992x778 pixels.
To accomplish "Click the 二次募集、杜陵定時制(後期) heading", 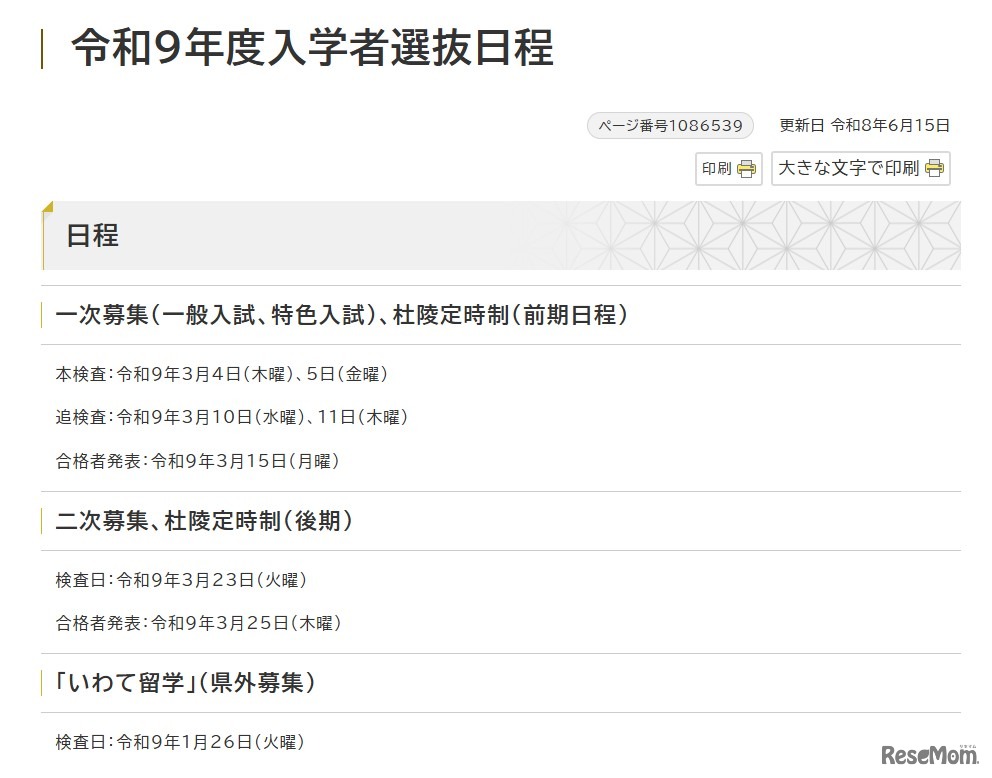I will (204, 521).
